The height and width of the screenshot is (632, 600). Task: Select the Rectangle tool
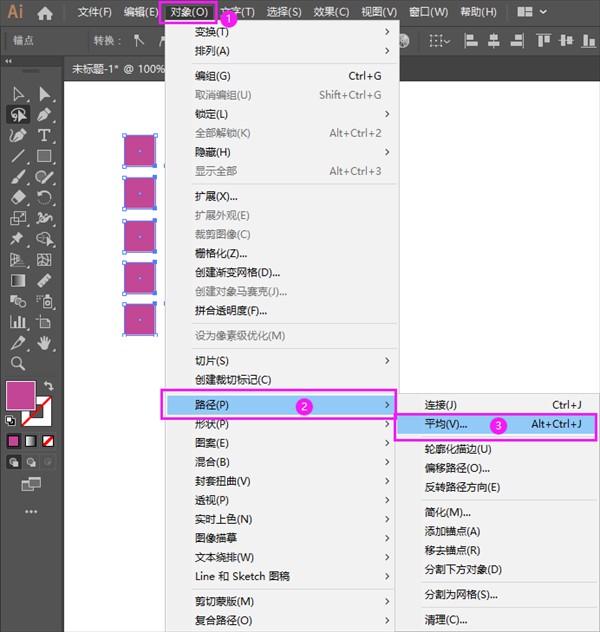tap(44, 156)
